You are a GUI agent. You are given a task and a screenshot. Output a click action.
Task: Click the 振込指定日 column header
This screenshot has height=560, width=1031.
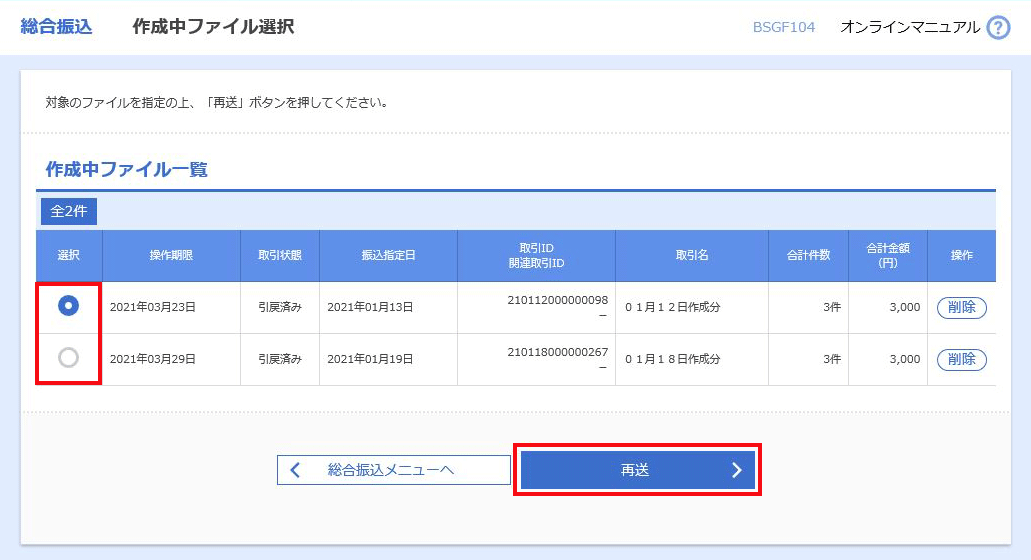pos(388,256)
